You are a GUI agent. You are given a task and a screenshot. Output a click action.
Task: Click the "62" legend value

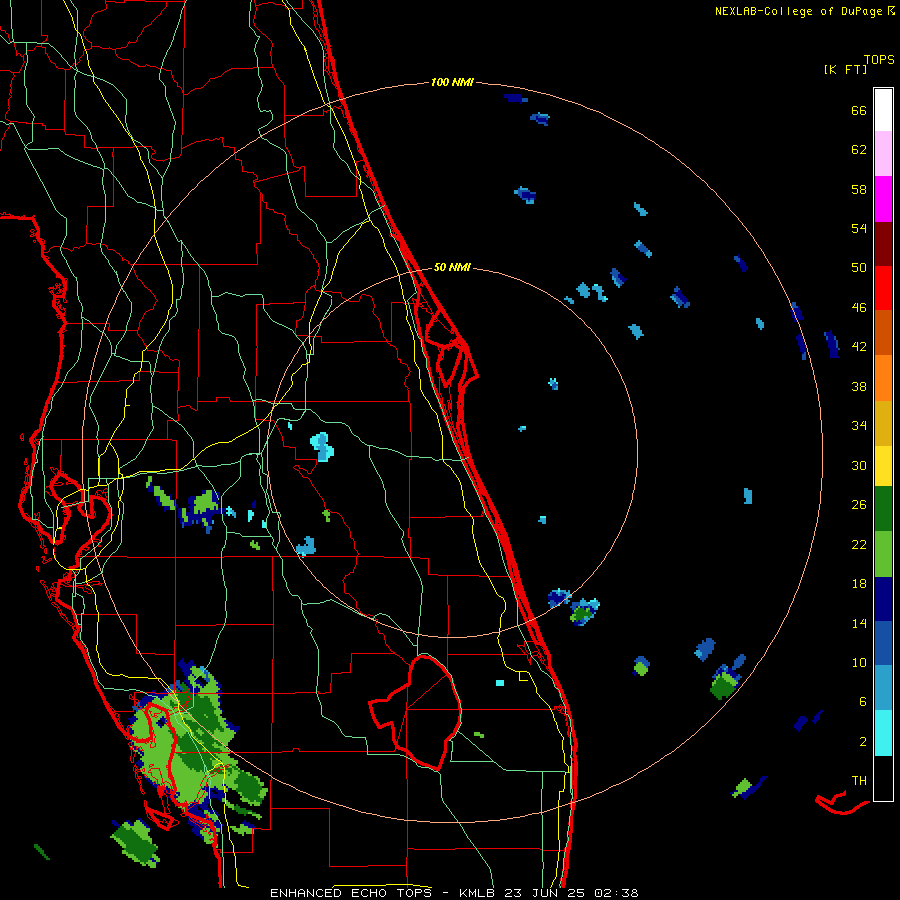coord(859,150)
